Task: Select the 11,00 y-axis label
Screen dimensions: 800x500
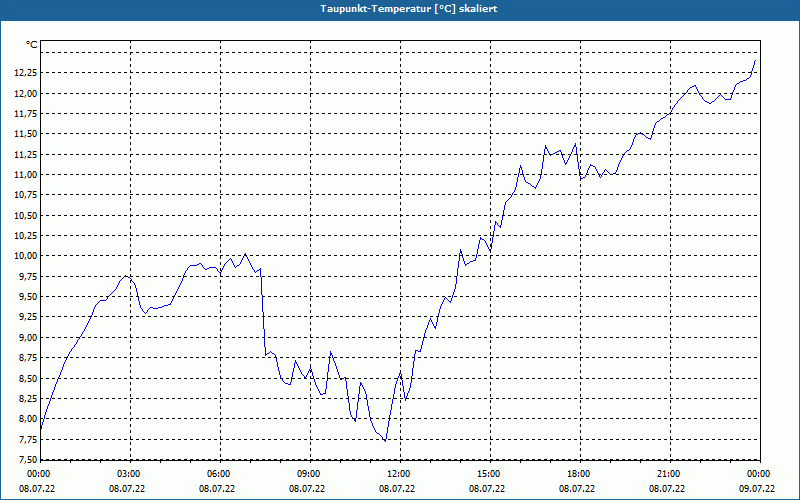Action: pos(25,175)
